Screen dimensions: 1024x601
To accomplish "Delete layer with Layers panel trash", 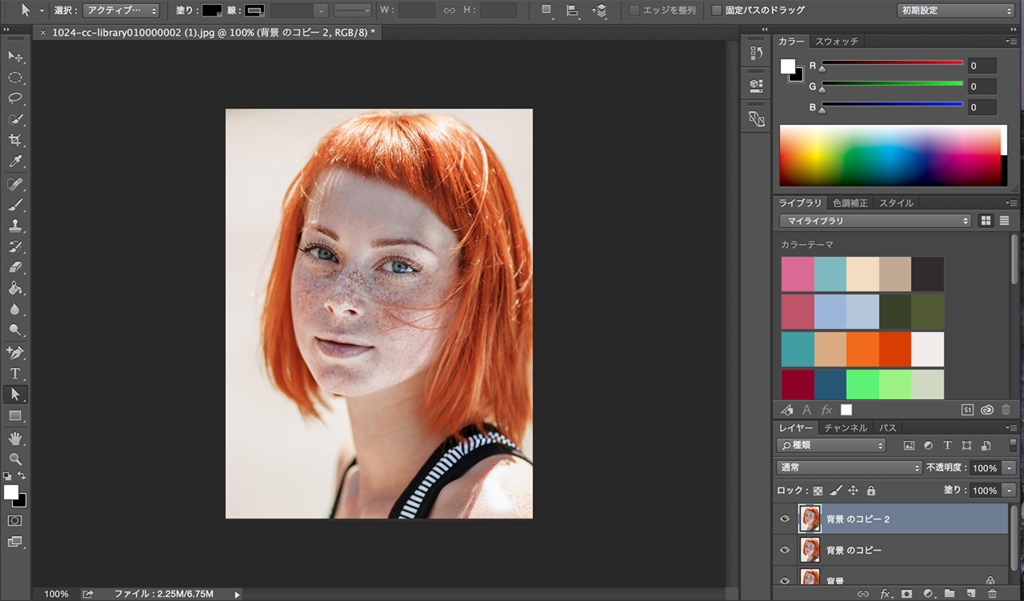I will pyautogui.click(x=993, y=594).
